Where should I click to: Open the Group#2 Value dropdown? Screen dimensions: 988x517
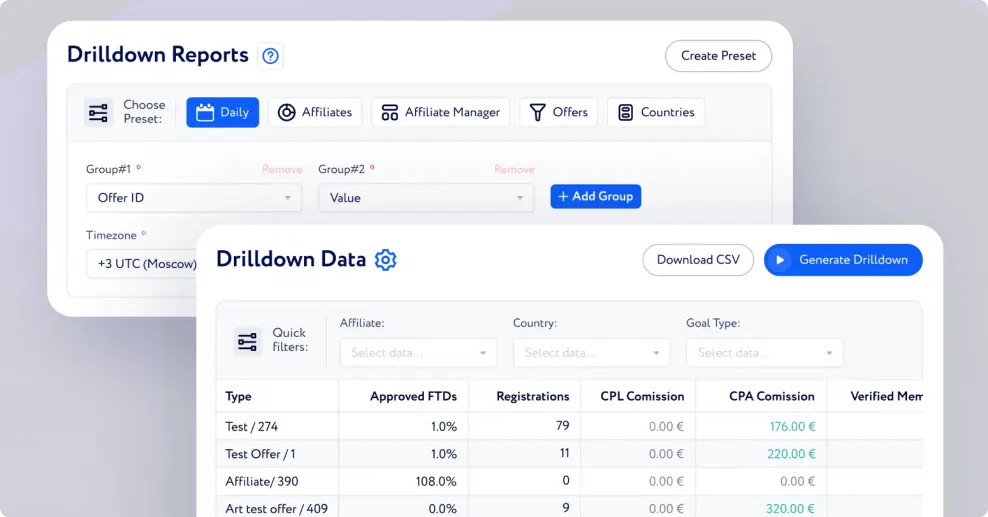click(x=426, y=198)
